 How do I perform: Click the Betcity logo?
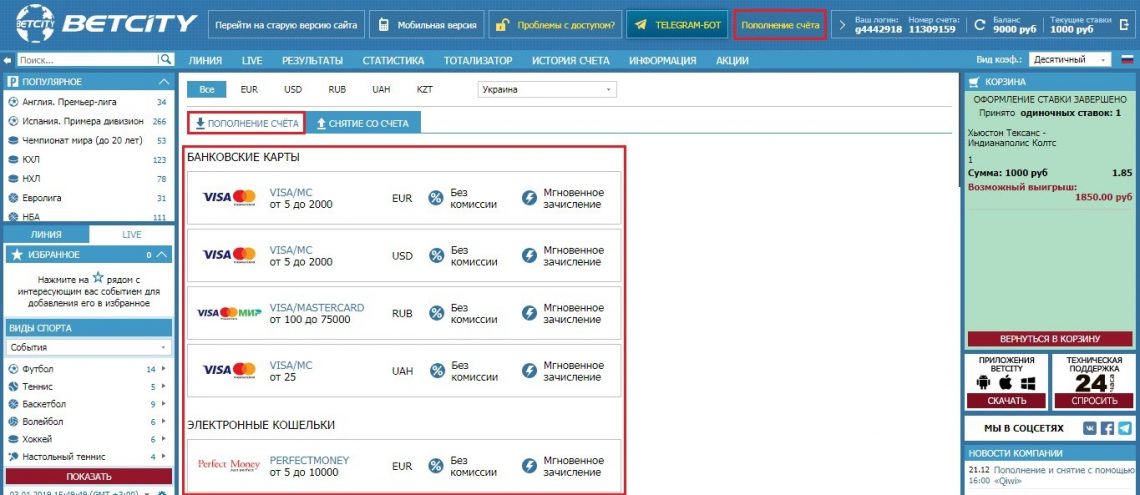[x=106, y=23]
